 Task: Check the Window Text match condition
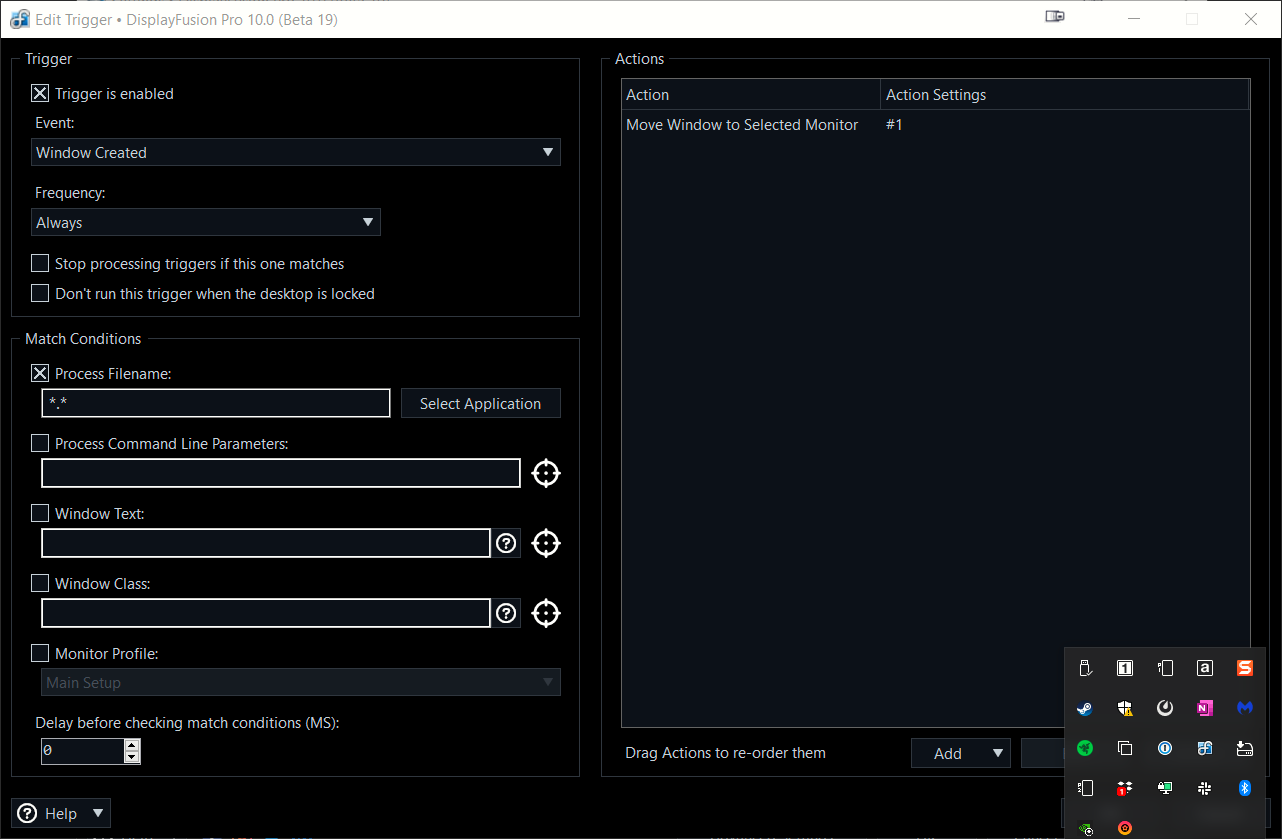point(40,513)
